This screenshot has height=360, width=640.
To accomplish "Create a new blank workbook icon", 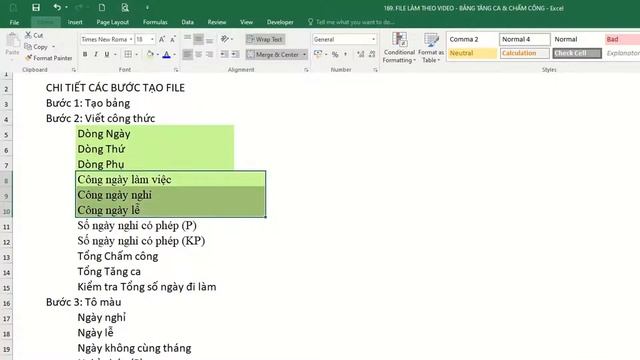I will [102, 7].
